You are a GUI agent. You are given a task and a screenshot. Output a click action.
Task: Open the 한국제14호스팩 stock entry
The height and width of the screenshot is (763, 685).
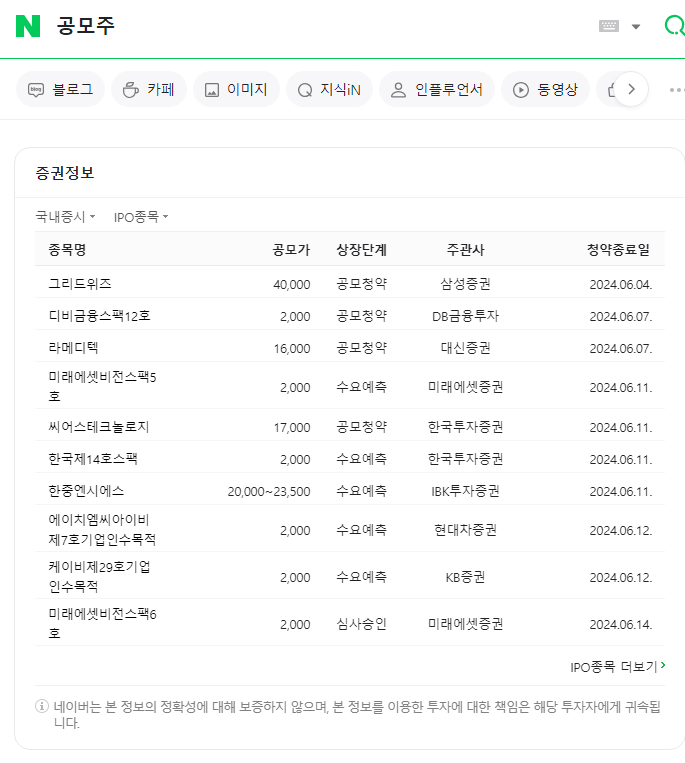coord(93,459)
